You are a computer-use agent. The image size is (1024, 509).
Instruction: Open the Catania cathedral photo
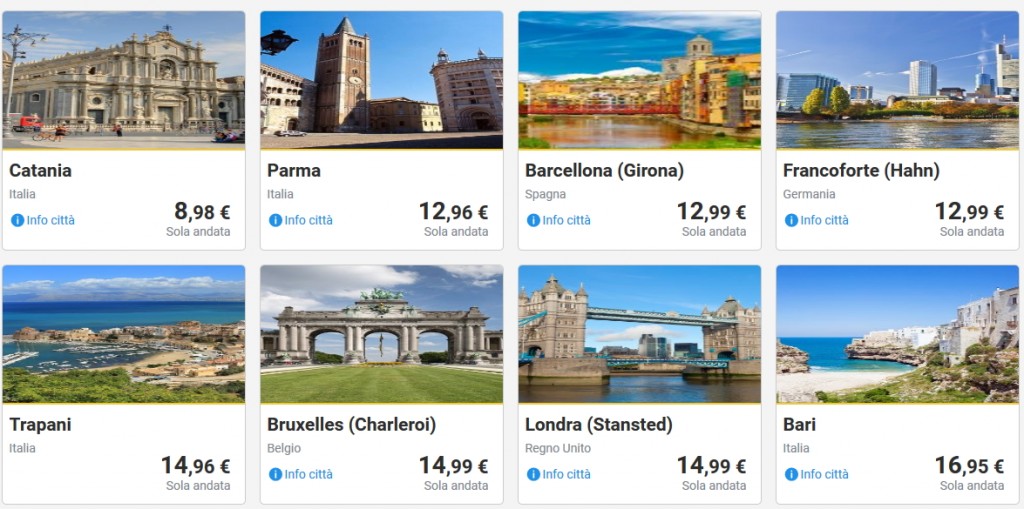[x=124, y=80]
